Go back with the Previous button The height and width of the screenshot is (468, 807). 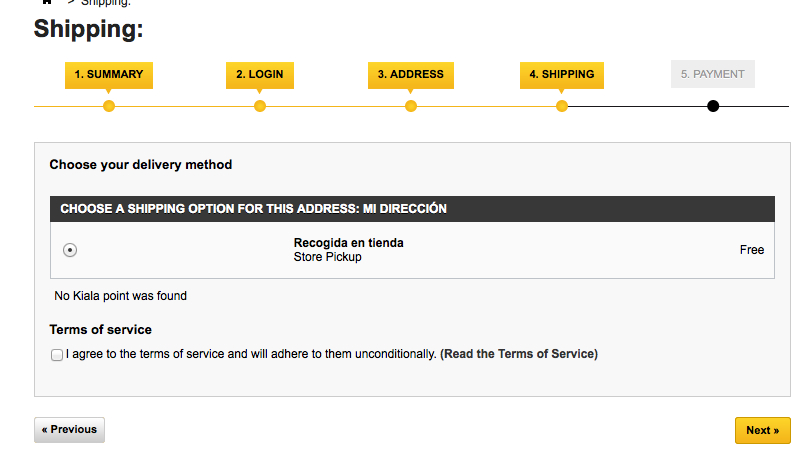tap(69, 430)
